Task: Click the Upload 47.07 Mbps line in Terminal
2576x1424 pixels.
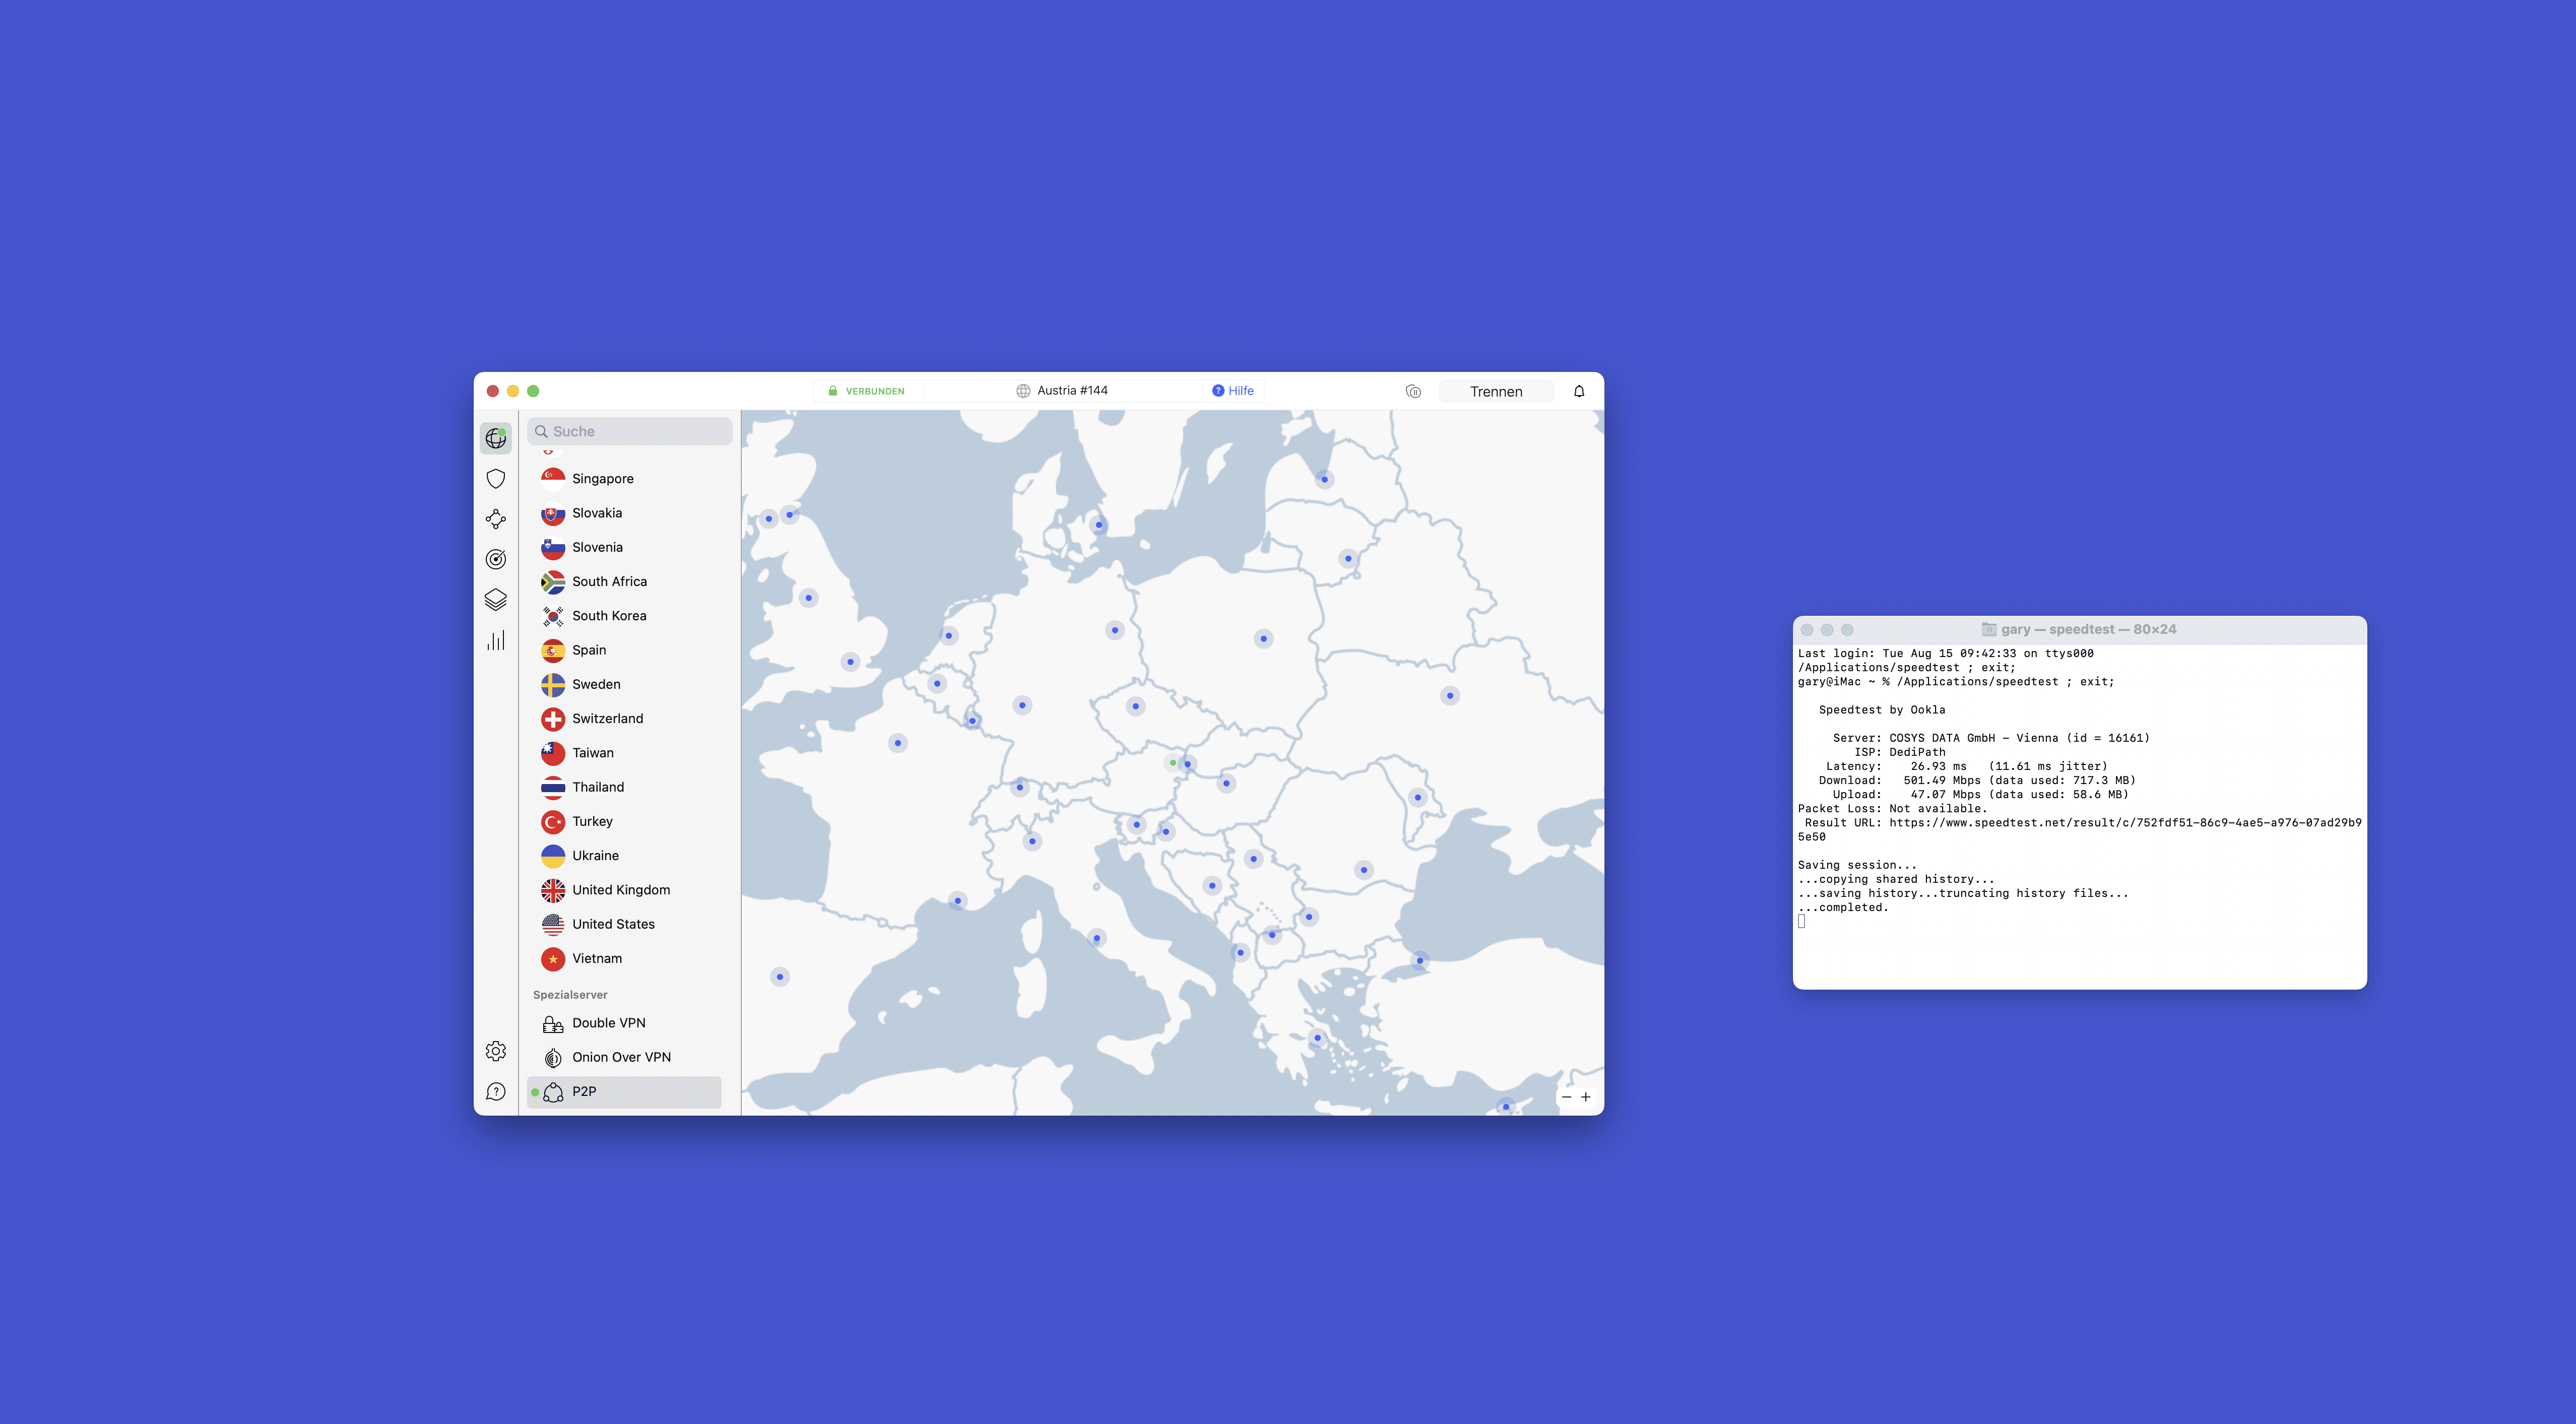Action: click(1980, 795)
